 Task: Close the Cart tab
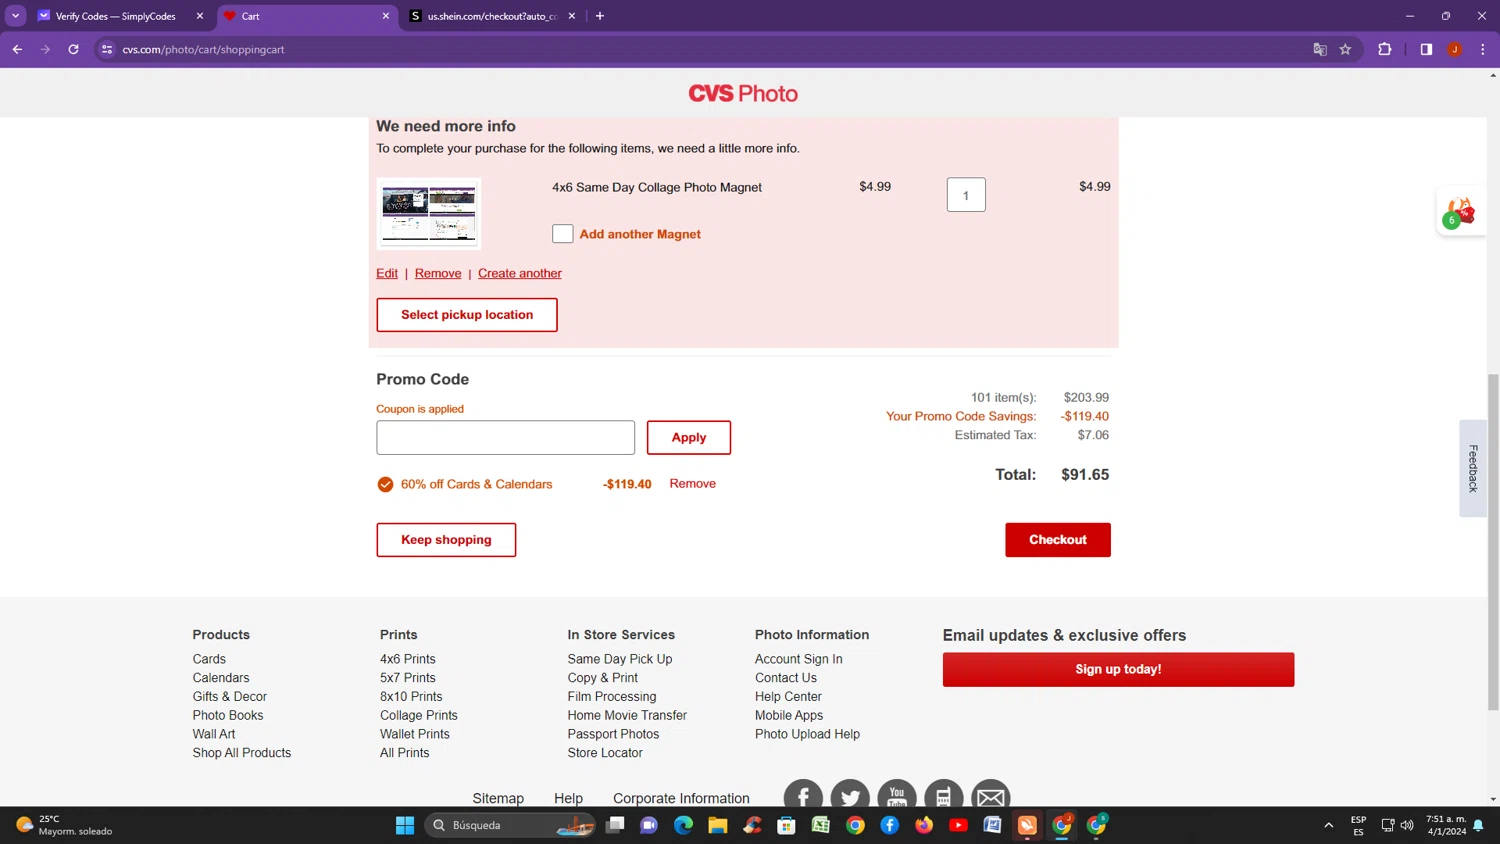386,16
